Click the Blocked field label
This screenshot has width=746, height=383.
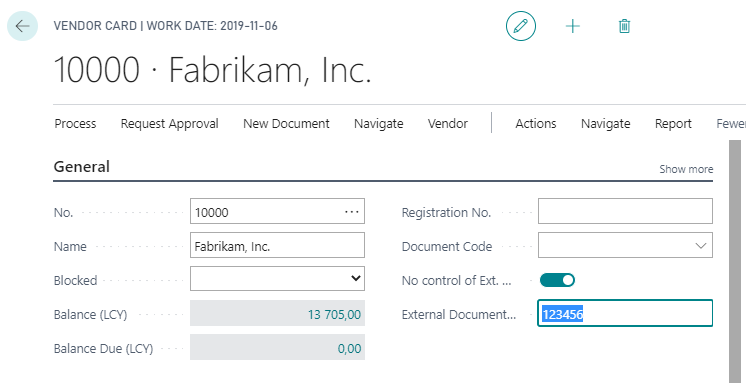(75, 281)
